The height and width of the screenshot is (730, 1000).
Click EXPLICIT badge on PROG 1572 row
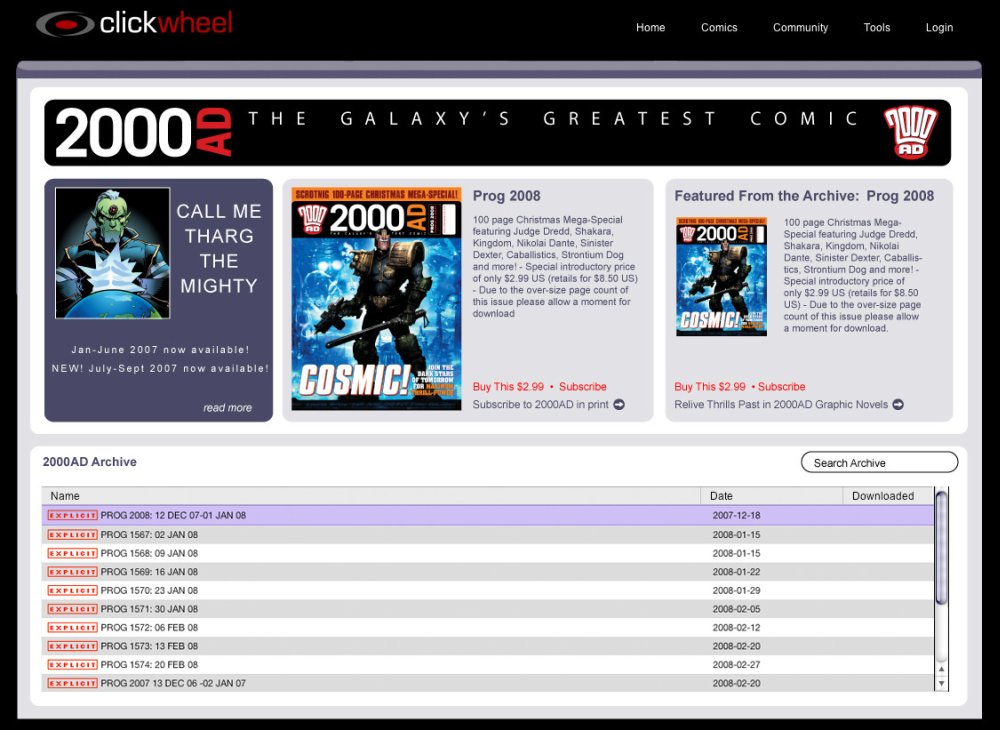(73, 627)
